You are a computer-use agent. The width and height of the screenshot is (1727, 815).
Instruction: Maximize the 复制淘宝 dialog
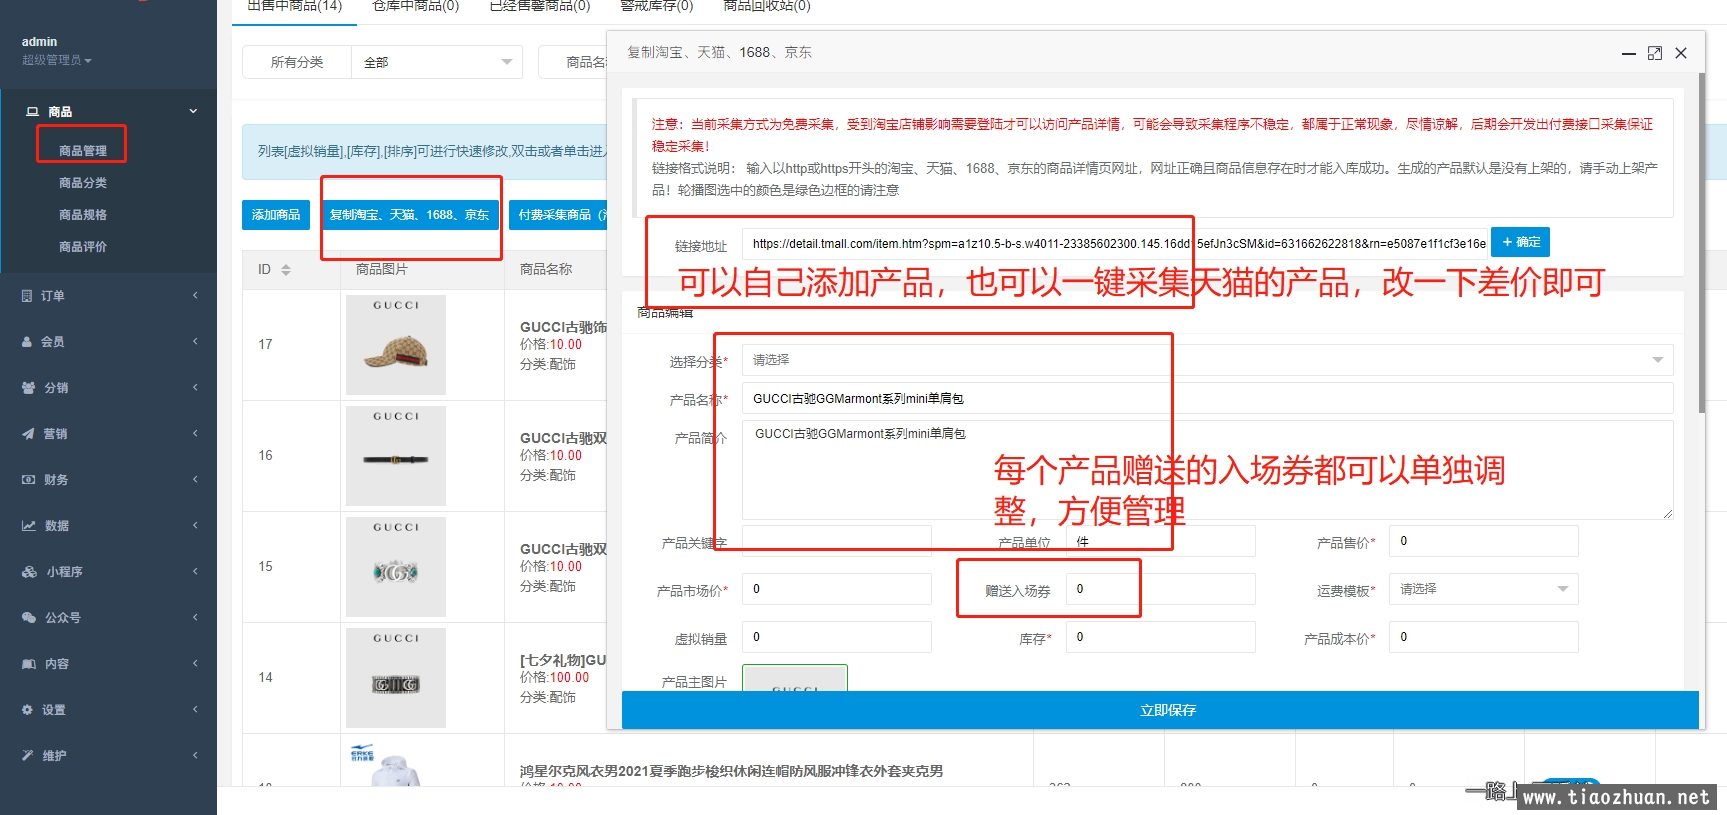coord(1655,53)
